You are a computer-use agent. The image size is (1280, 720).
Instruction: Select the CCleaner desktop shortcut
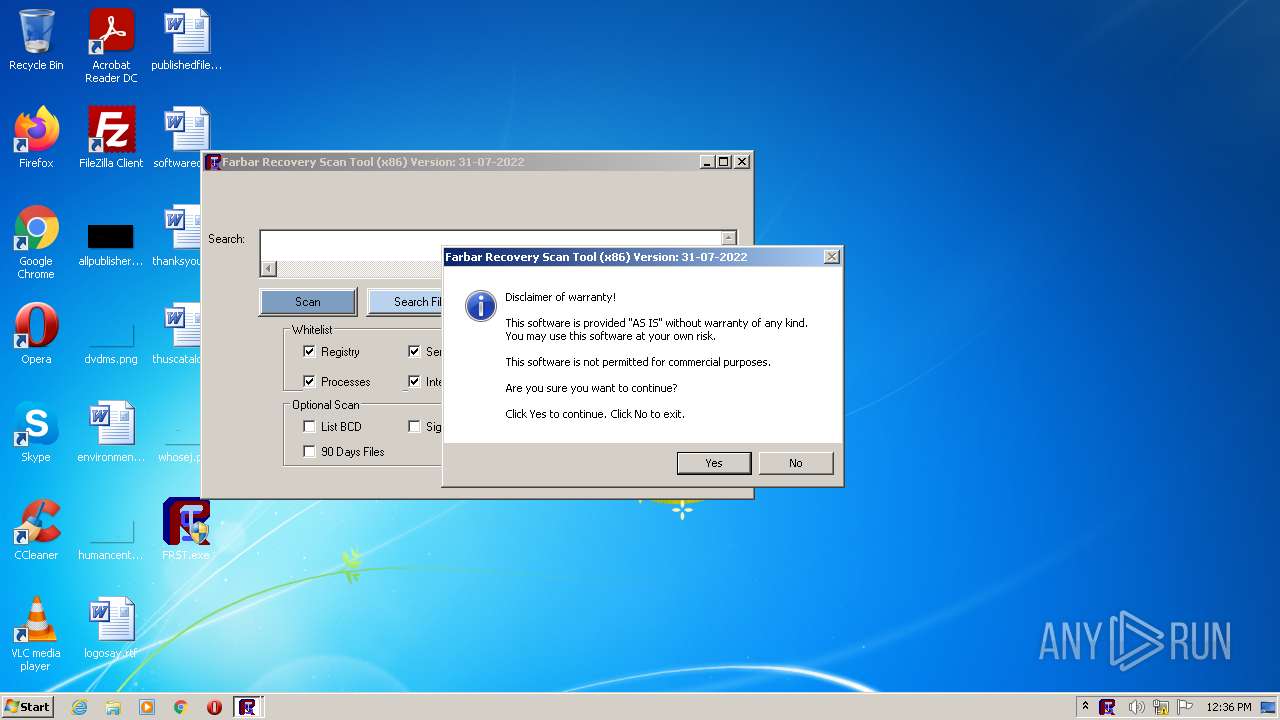pyautogui.click(x=36, y=530)
